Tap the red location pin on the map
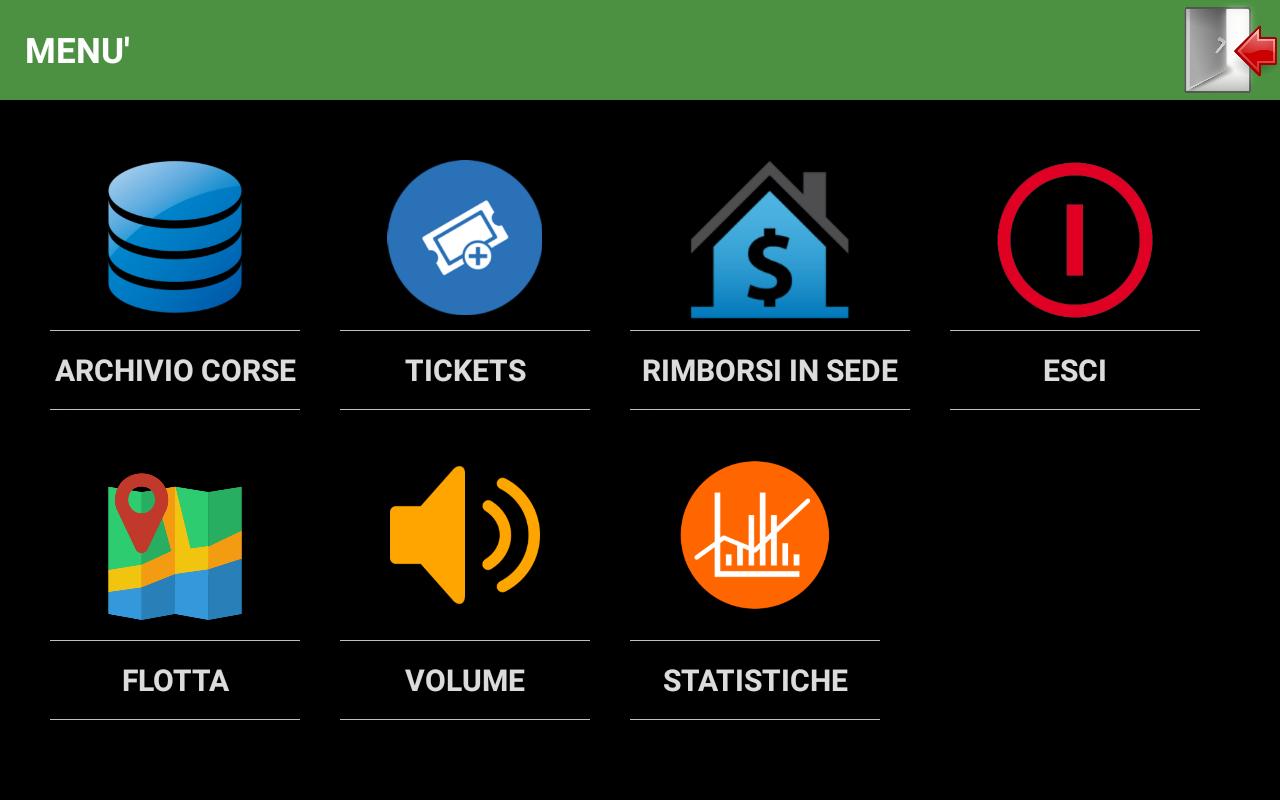 coord(141,511)
